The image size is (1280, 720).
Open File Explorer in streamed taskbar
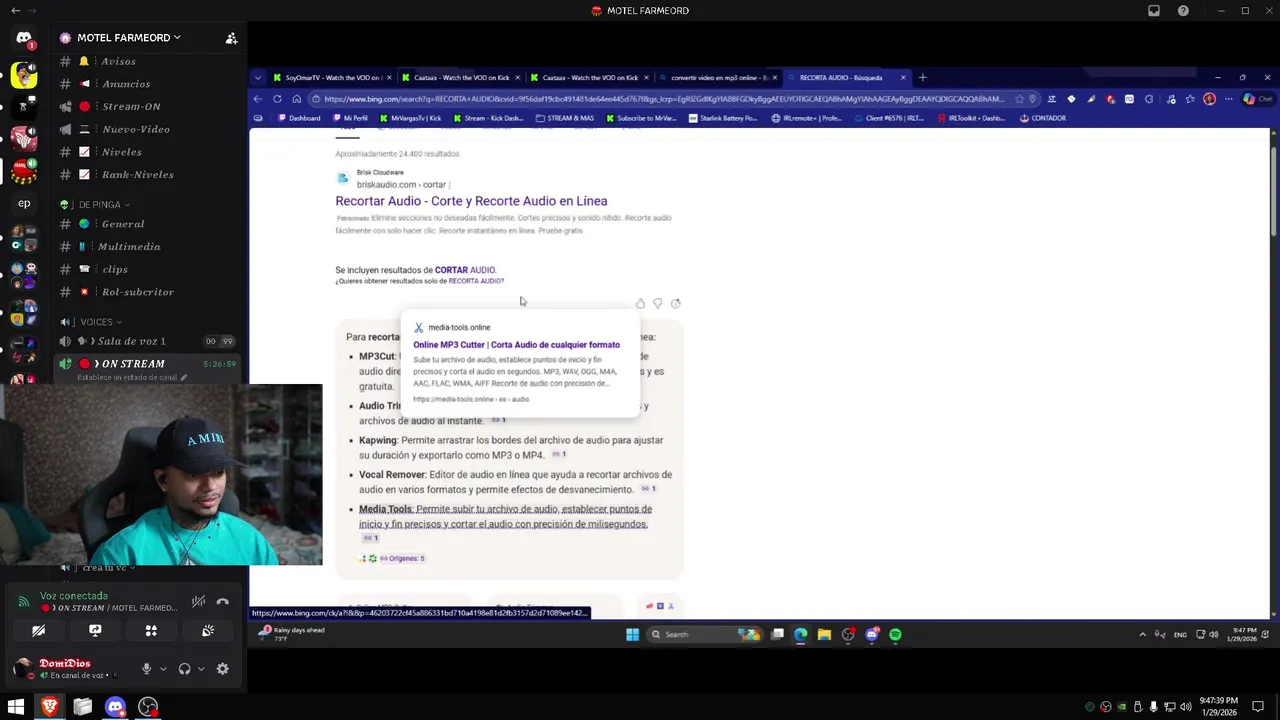tap(824, 634)
